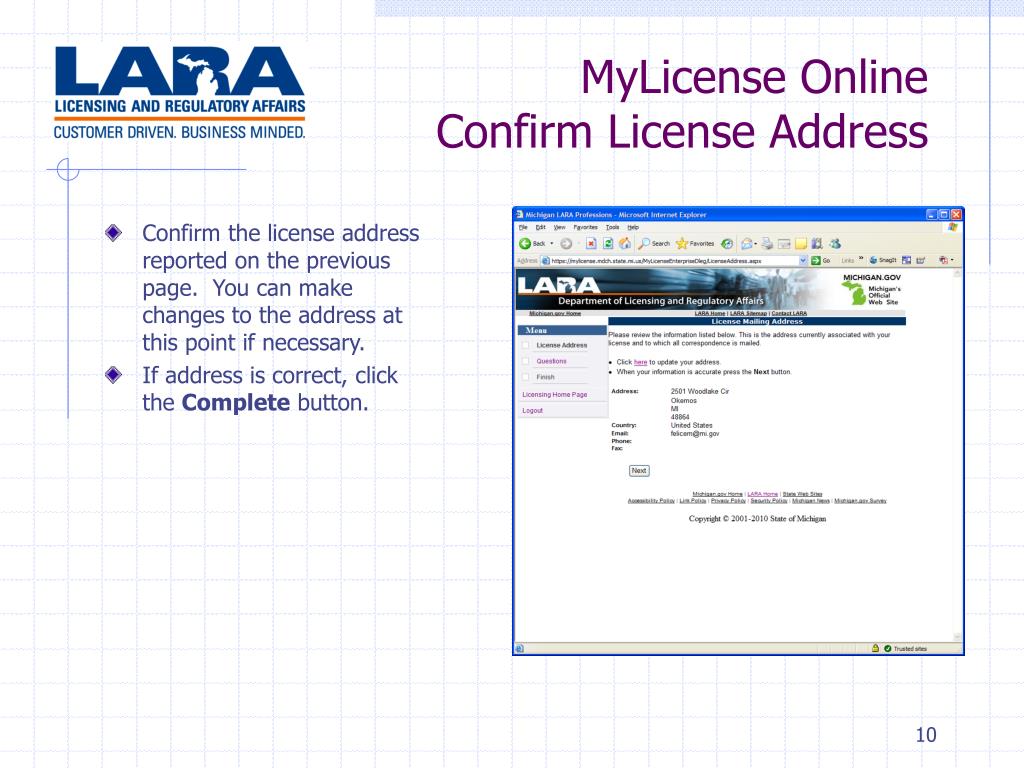This screenshot has width=1024, height=768.
Task: Tick the Finish menu checkbox
Action: click(526, 377)
